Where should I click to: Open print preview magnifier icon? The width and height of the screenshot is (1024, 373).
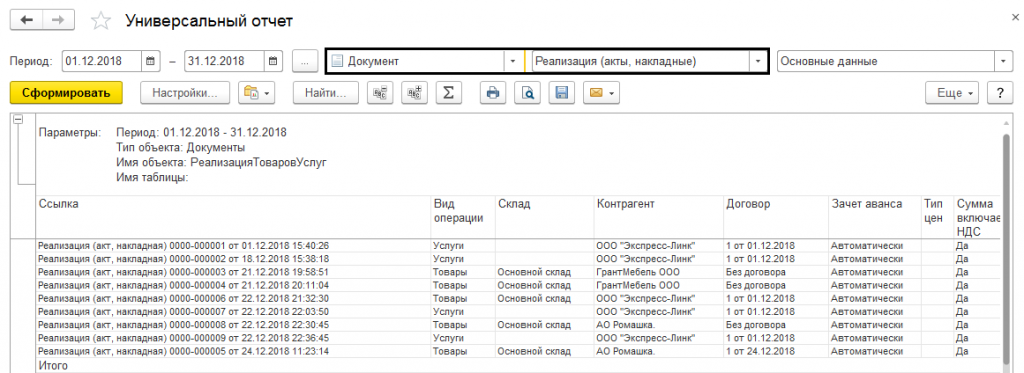point(527,93)
